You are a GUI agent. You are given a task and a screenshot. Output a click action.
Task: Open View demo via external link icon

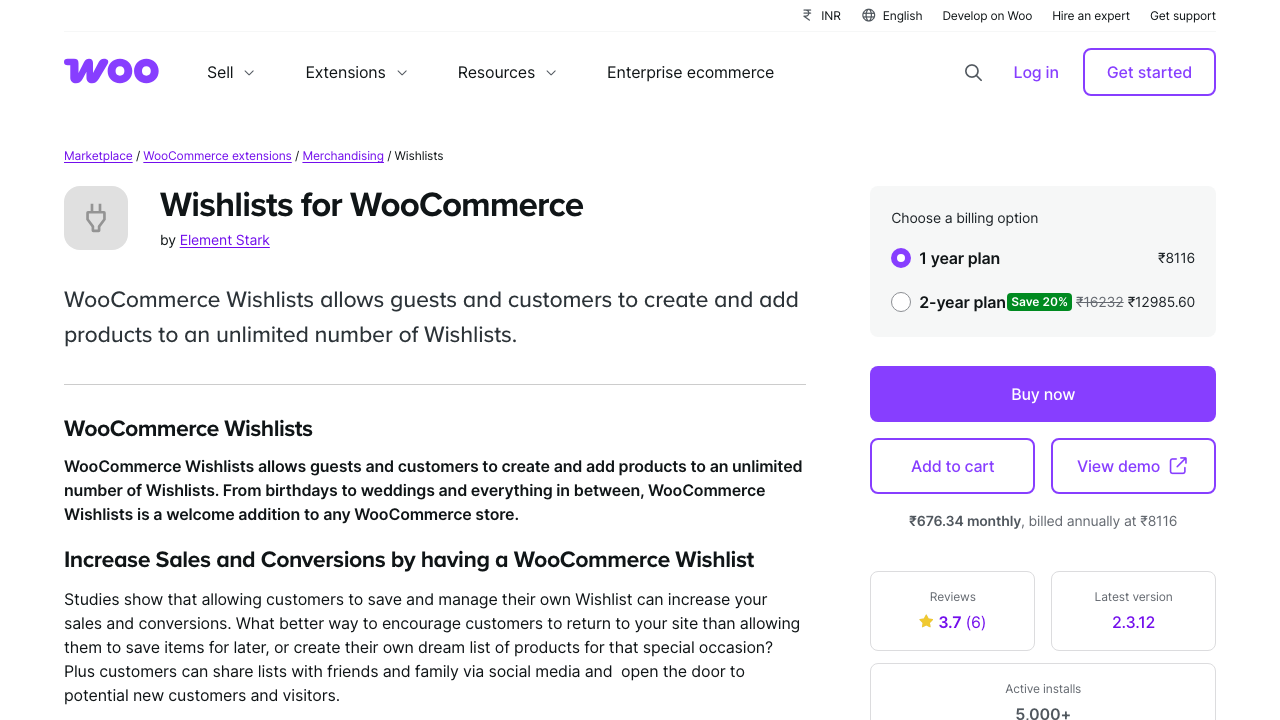click(x=1180, y=465)
